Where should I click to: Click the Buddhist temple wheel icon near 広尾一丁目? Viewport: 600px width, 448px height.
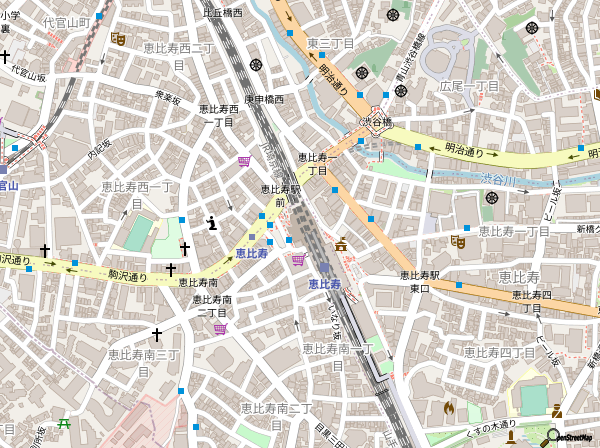pos(490,198)
